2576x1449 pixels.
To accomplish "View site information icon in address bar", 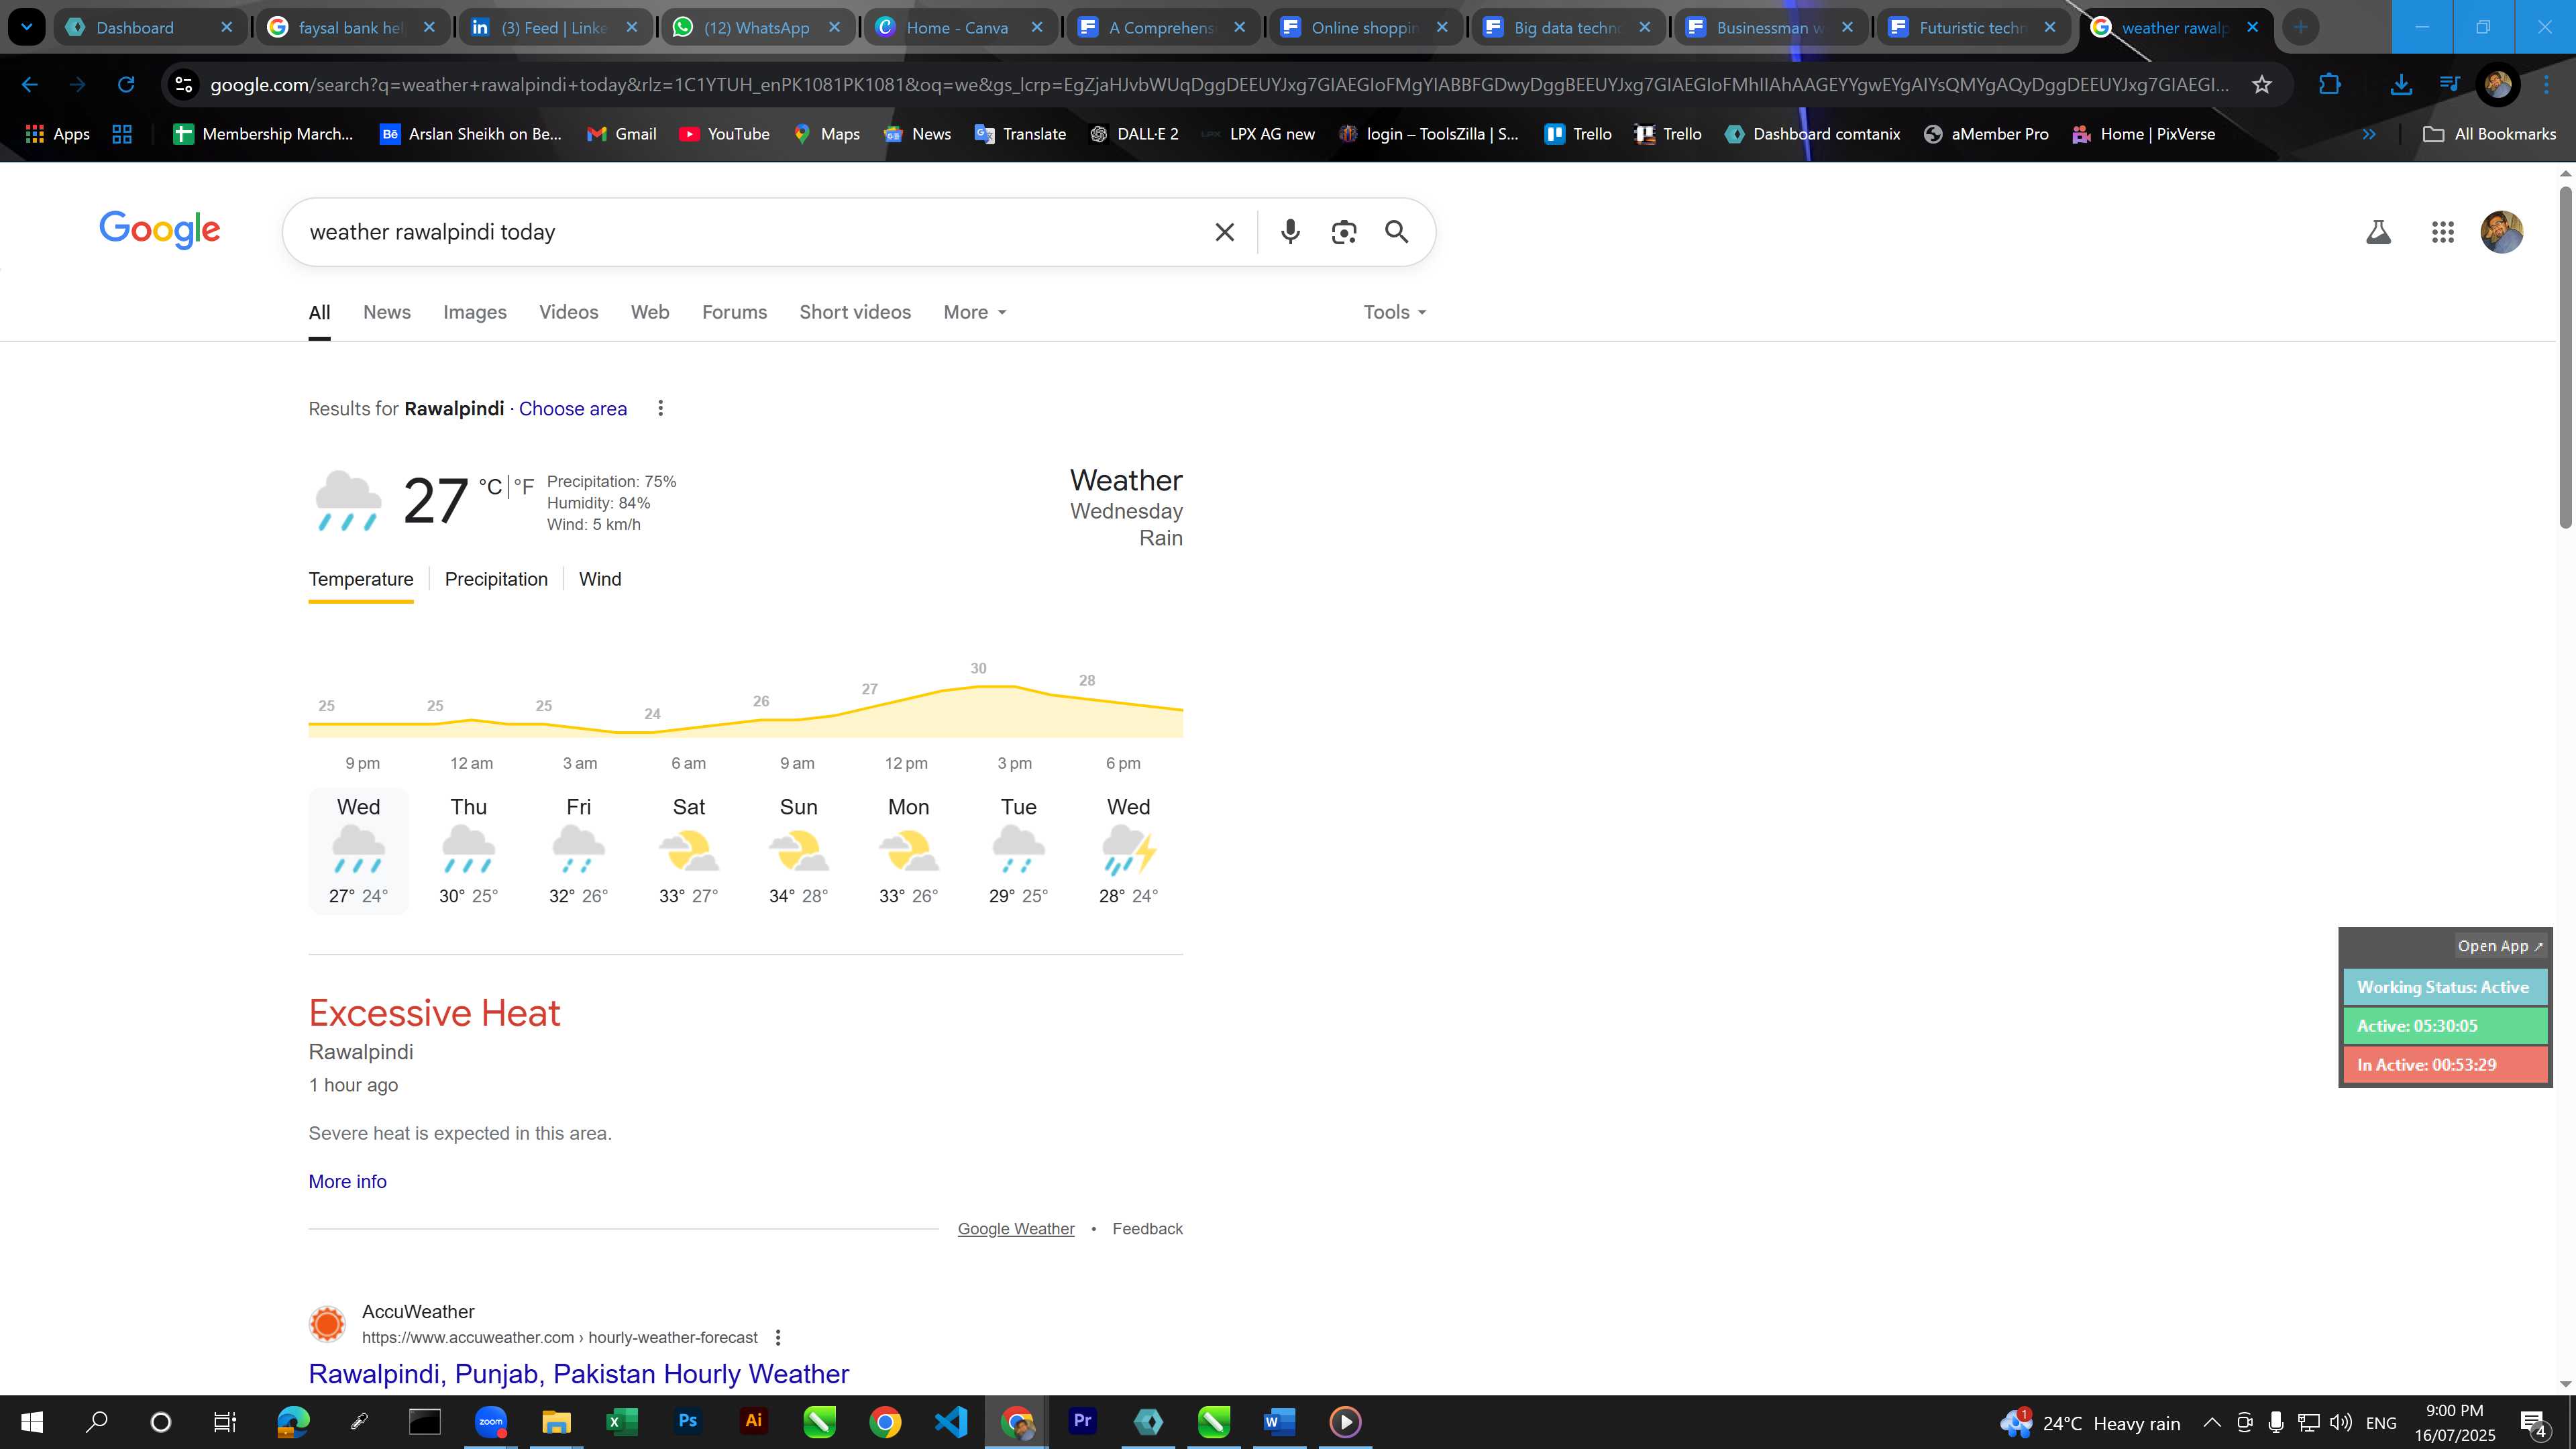I will 183,85.
